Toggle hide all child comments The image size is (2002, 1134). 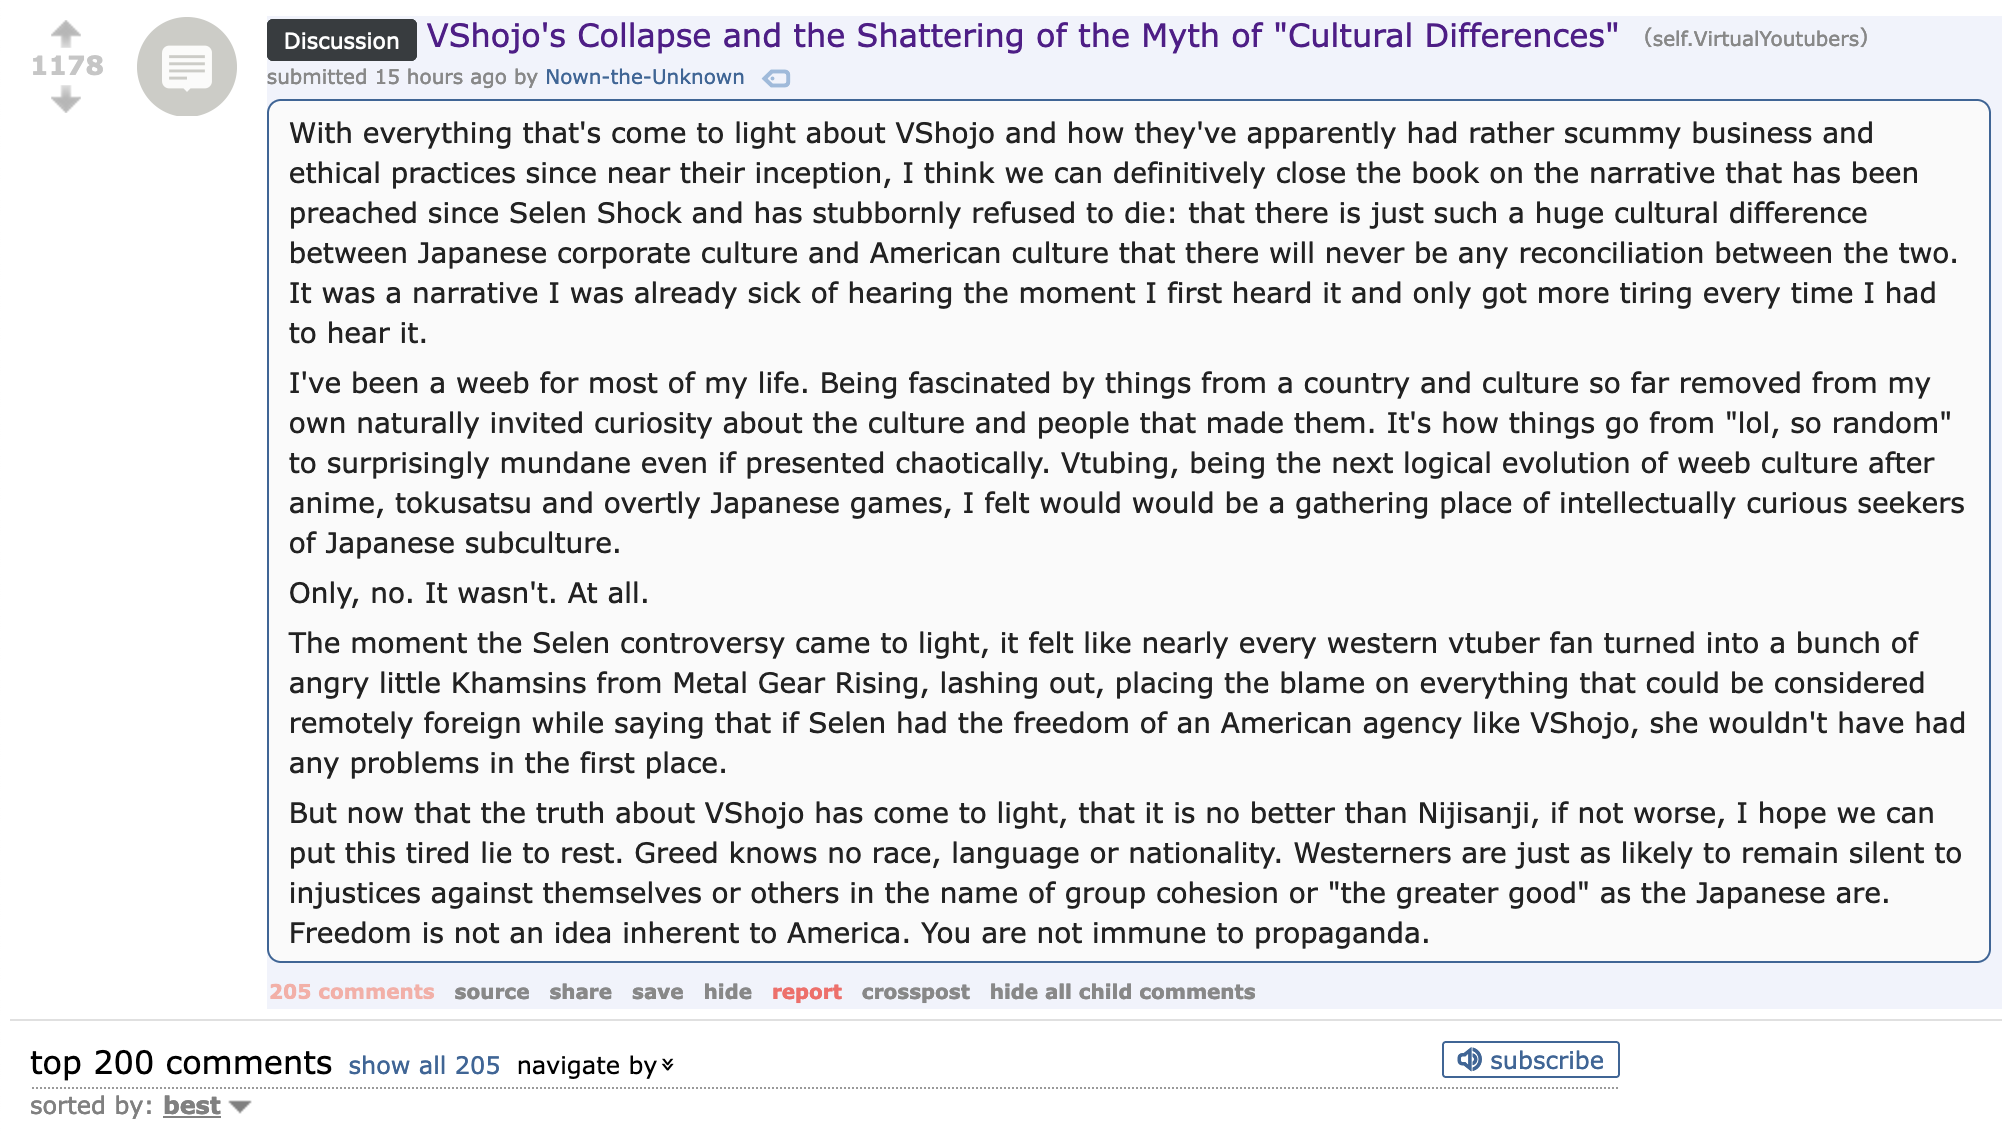tap(1122, 992)
